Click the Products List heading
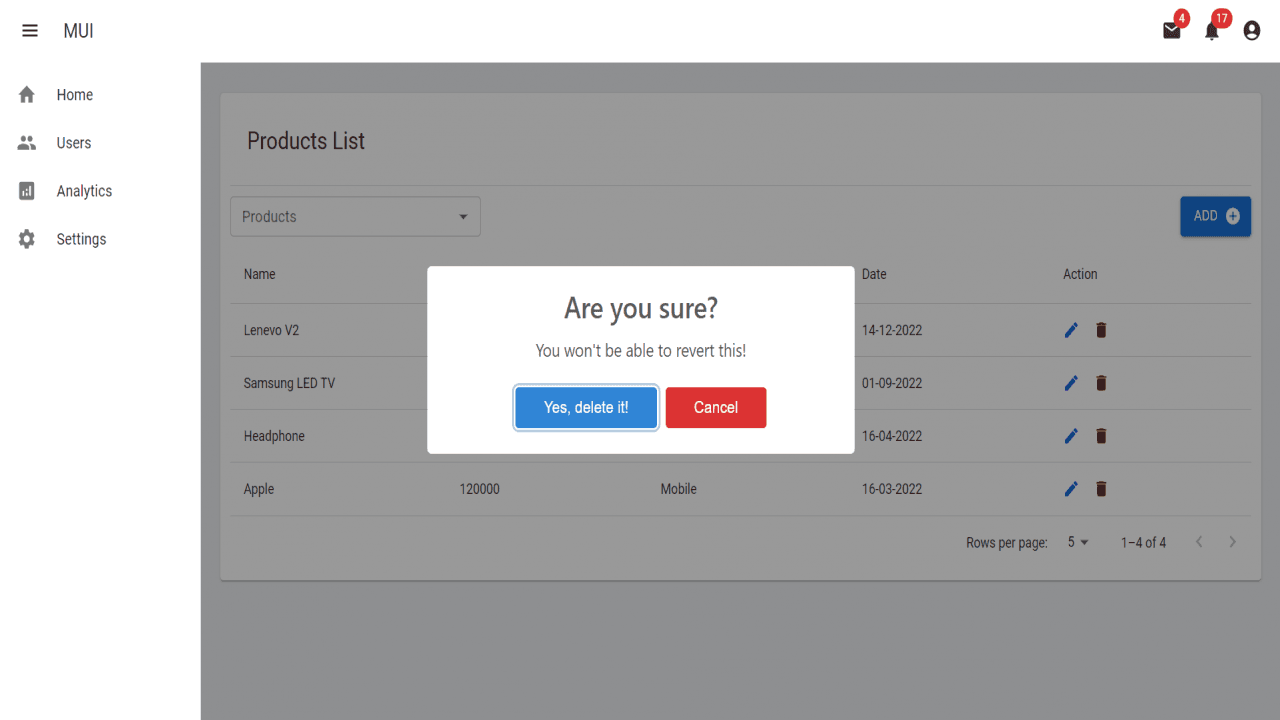This screenshot has height=720, width=1280. [x=306, y=141]
